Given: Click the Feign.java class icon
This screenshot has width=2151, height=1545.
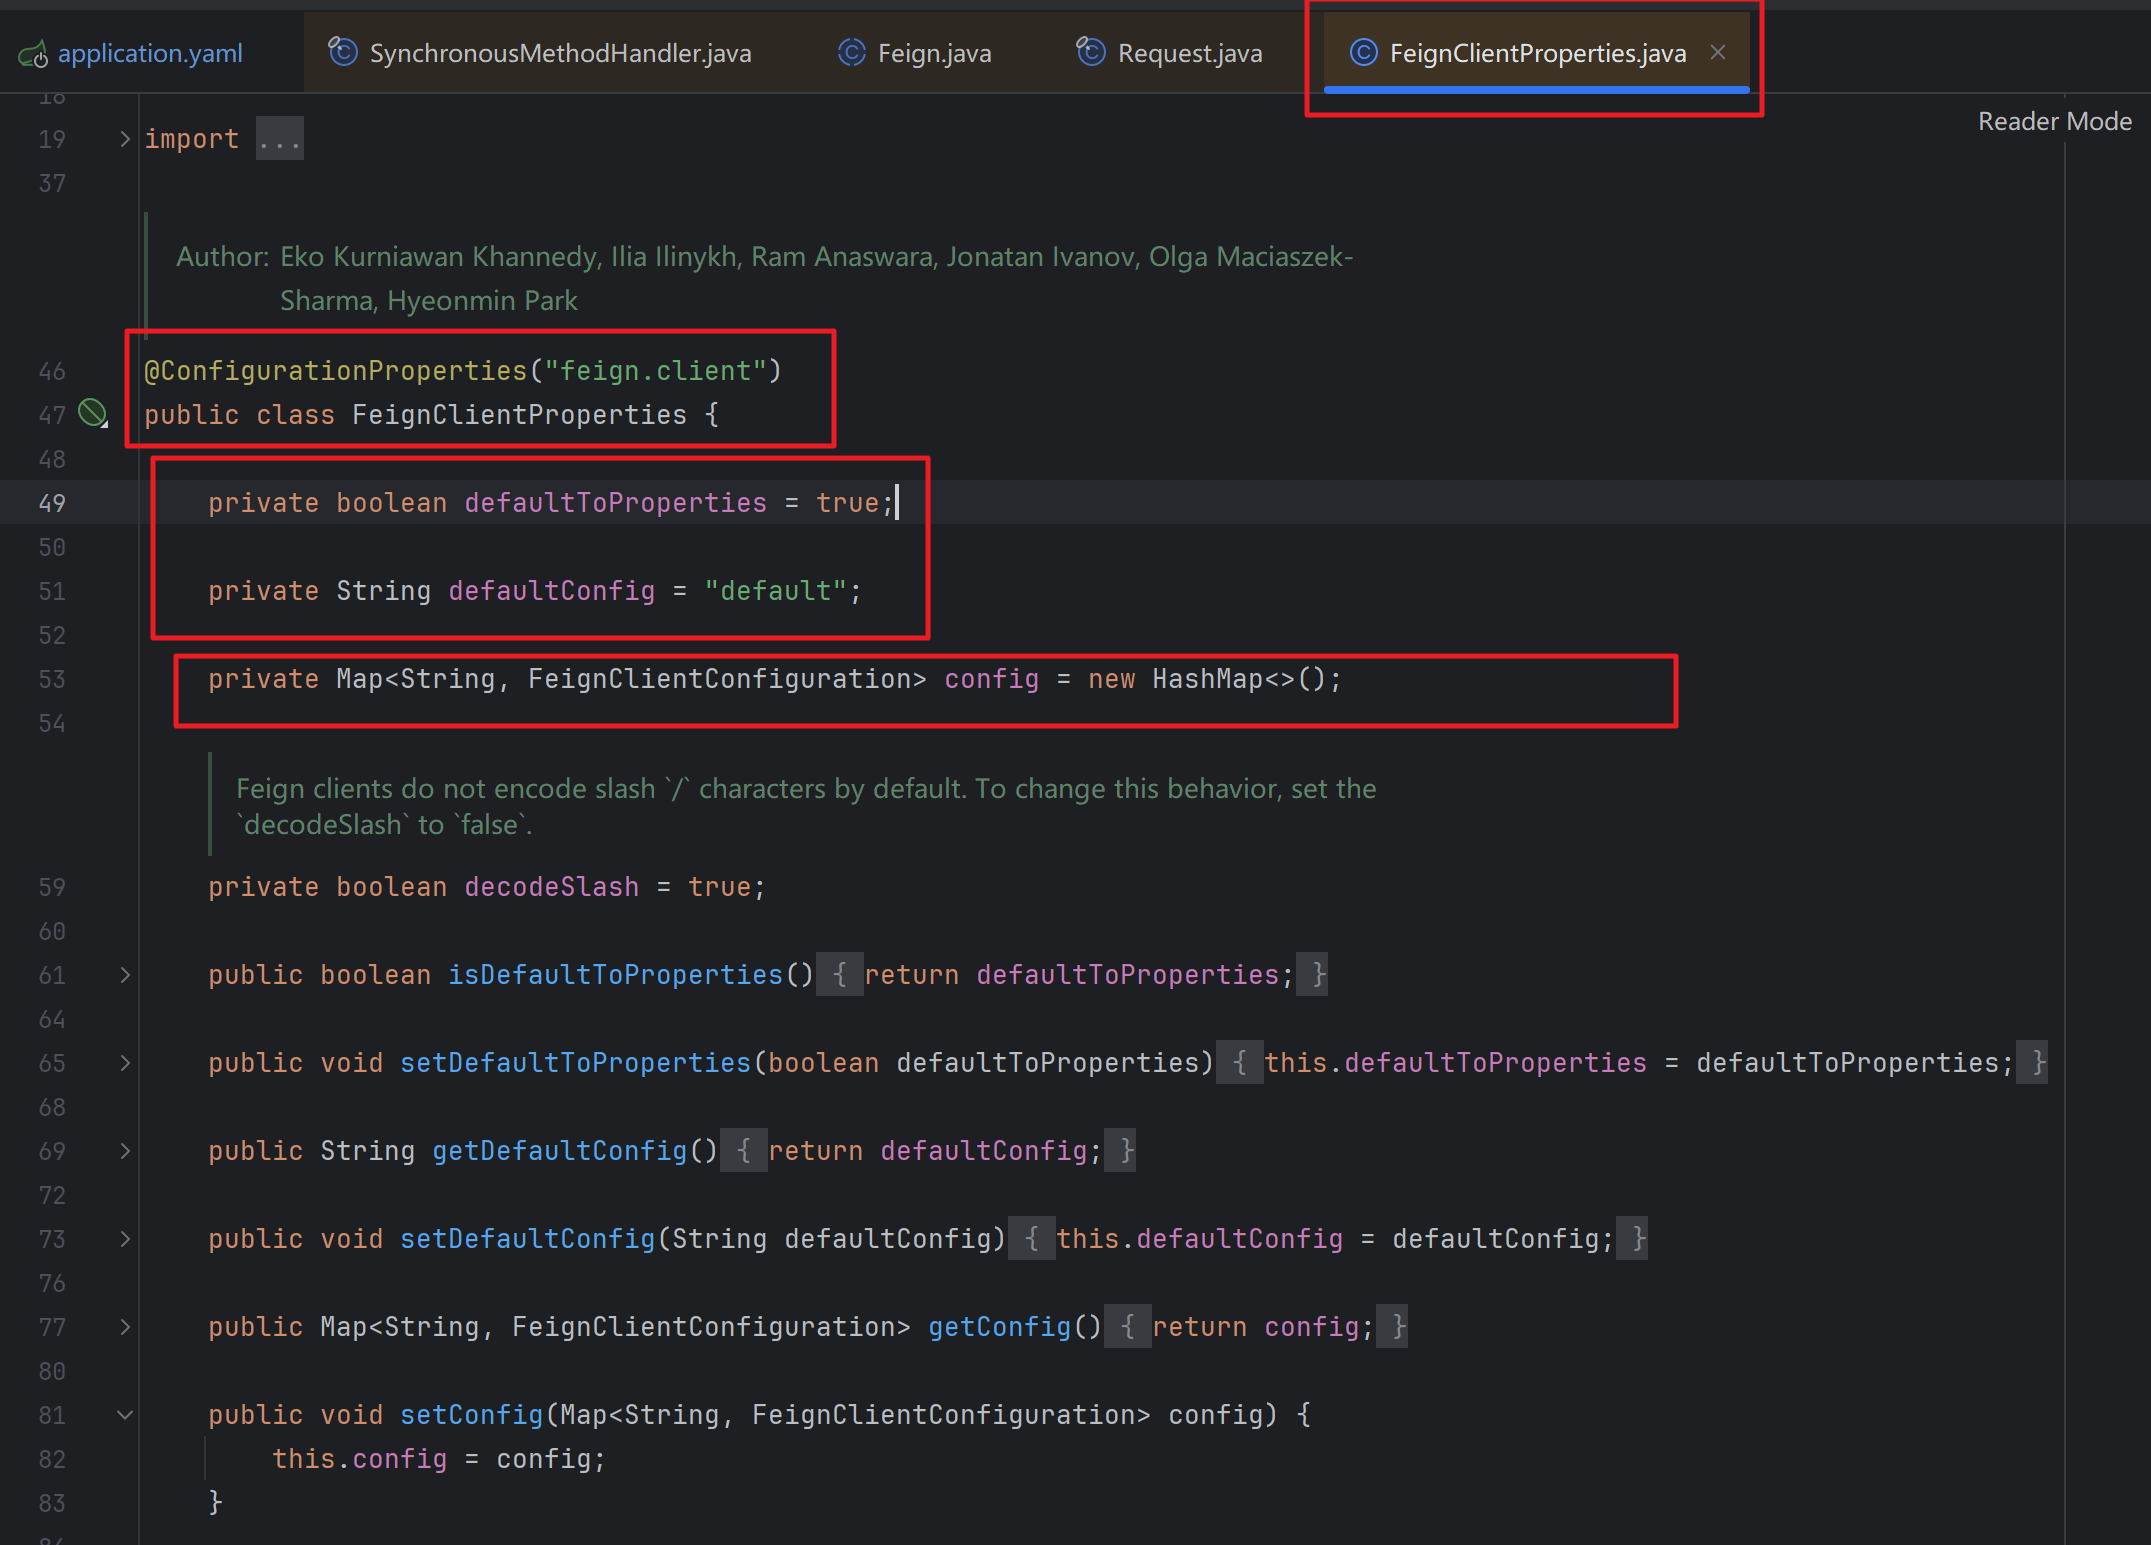Looking at the screenshot, I should pos(851,52).
